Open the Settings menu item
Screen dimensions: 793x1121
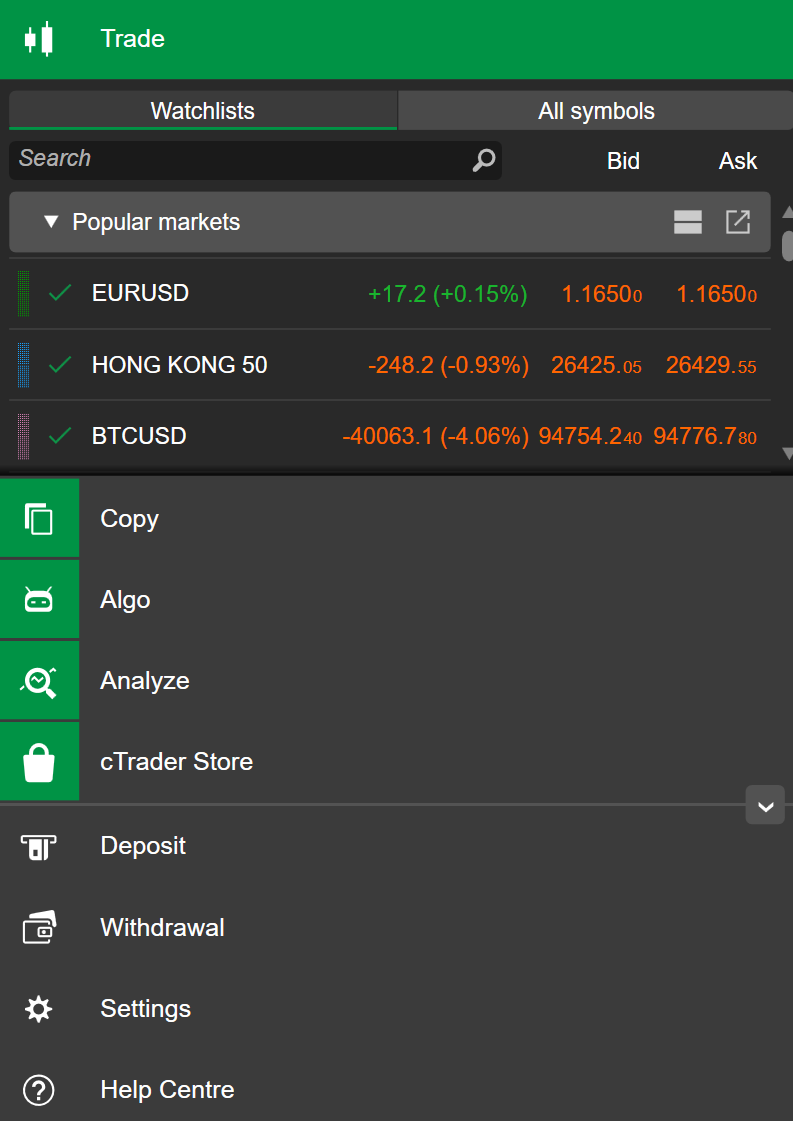point(145,1009)
